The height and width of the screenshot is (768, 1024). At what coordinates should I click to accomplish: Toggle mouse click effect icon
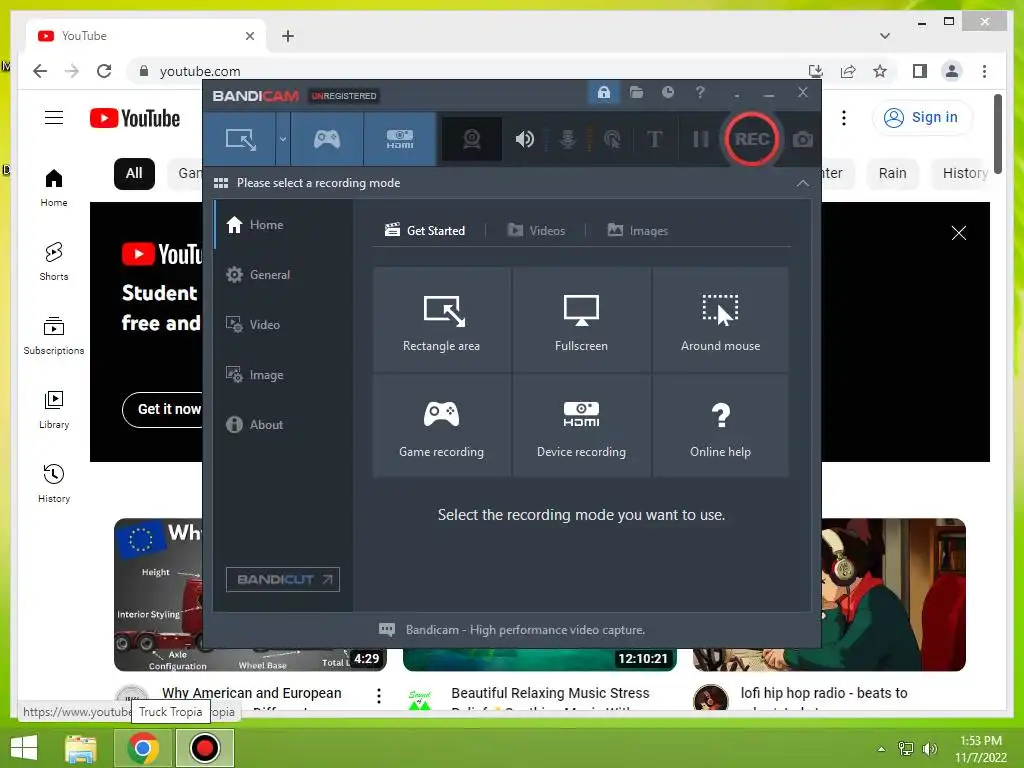pos(612,139)
